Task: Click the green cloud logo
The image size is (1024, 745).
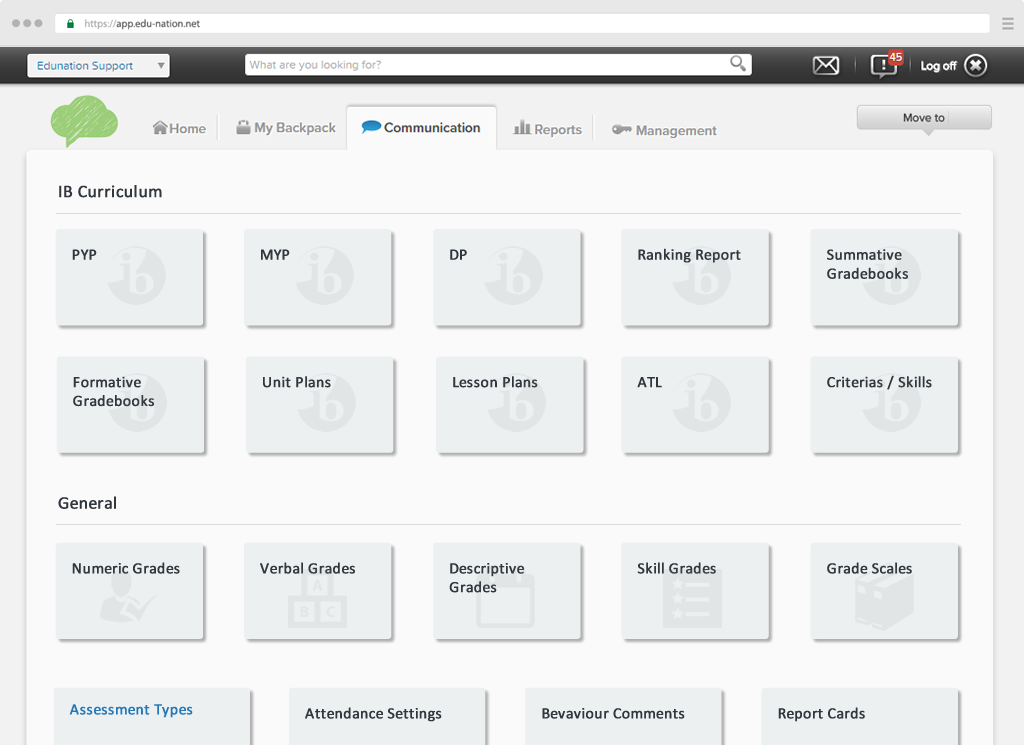Action: [84, 121]
